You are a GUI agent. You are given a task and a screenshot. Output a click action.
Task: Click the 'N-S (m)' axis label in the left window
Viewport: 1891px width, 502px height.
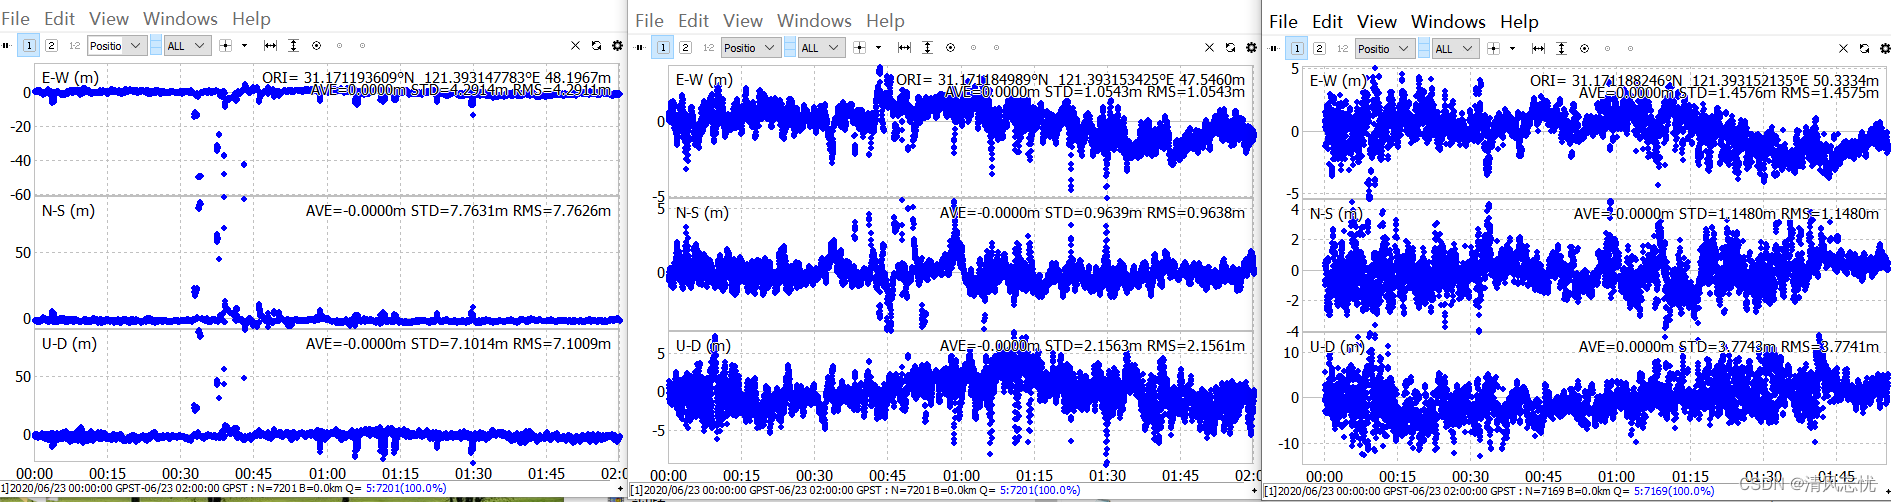click(68, 211)
